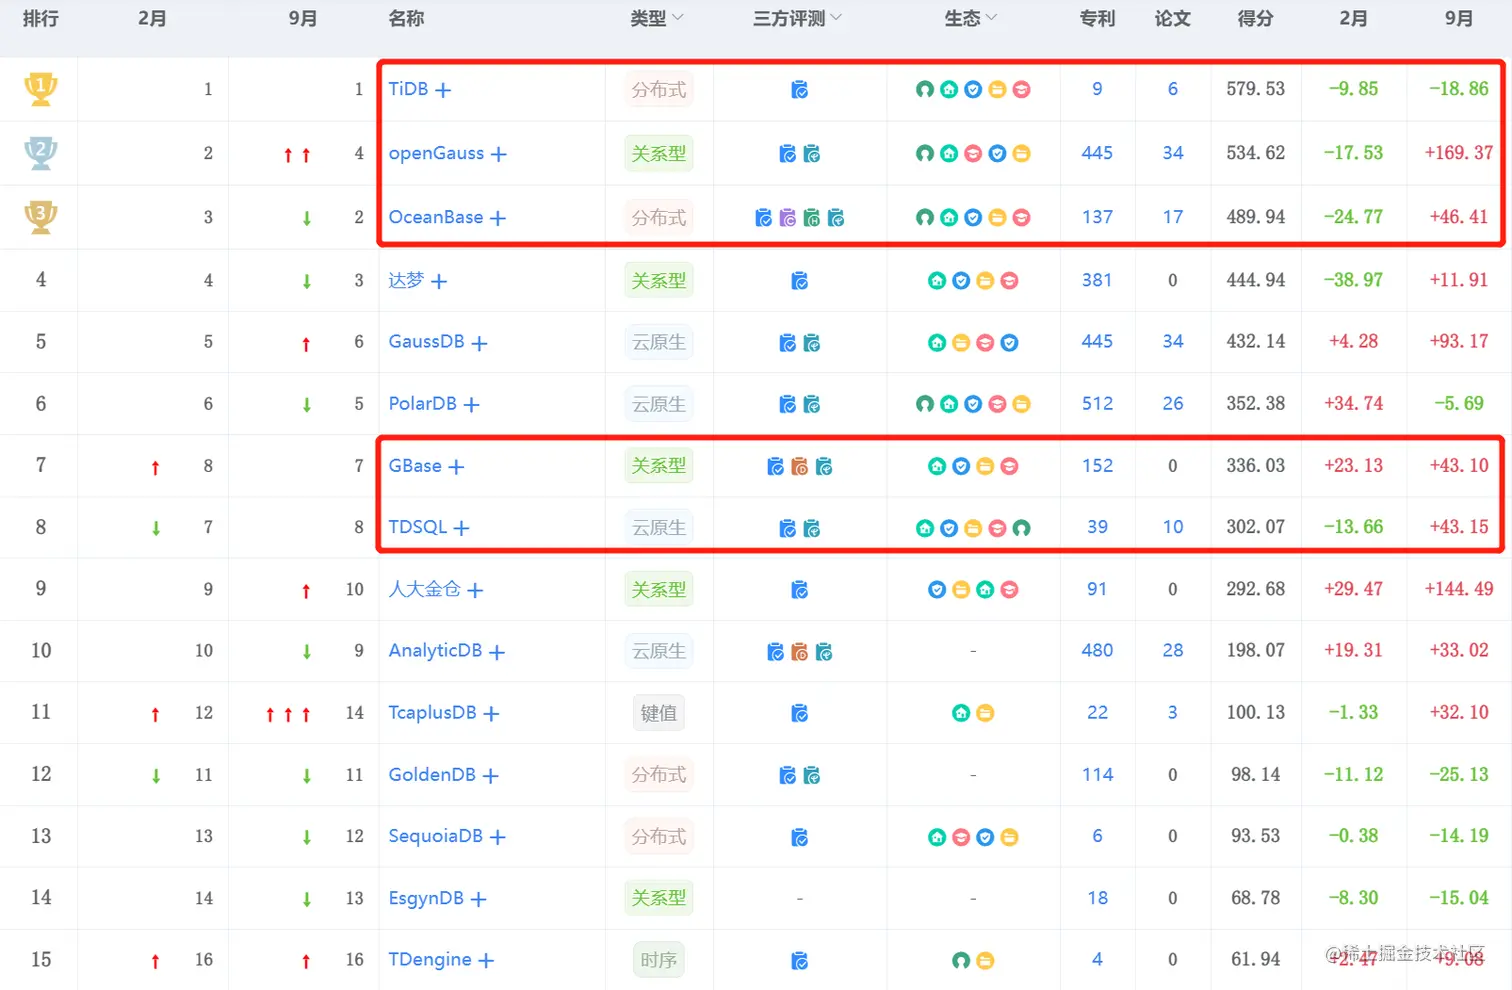Open the OceanBase database link
Viewport: 1512px width, 990px height.
tap(436, 217)
